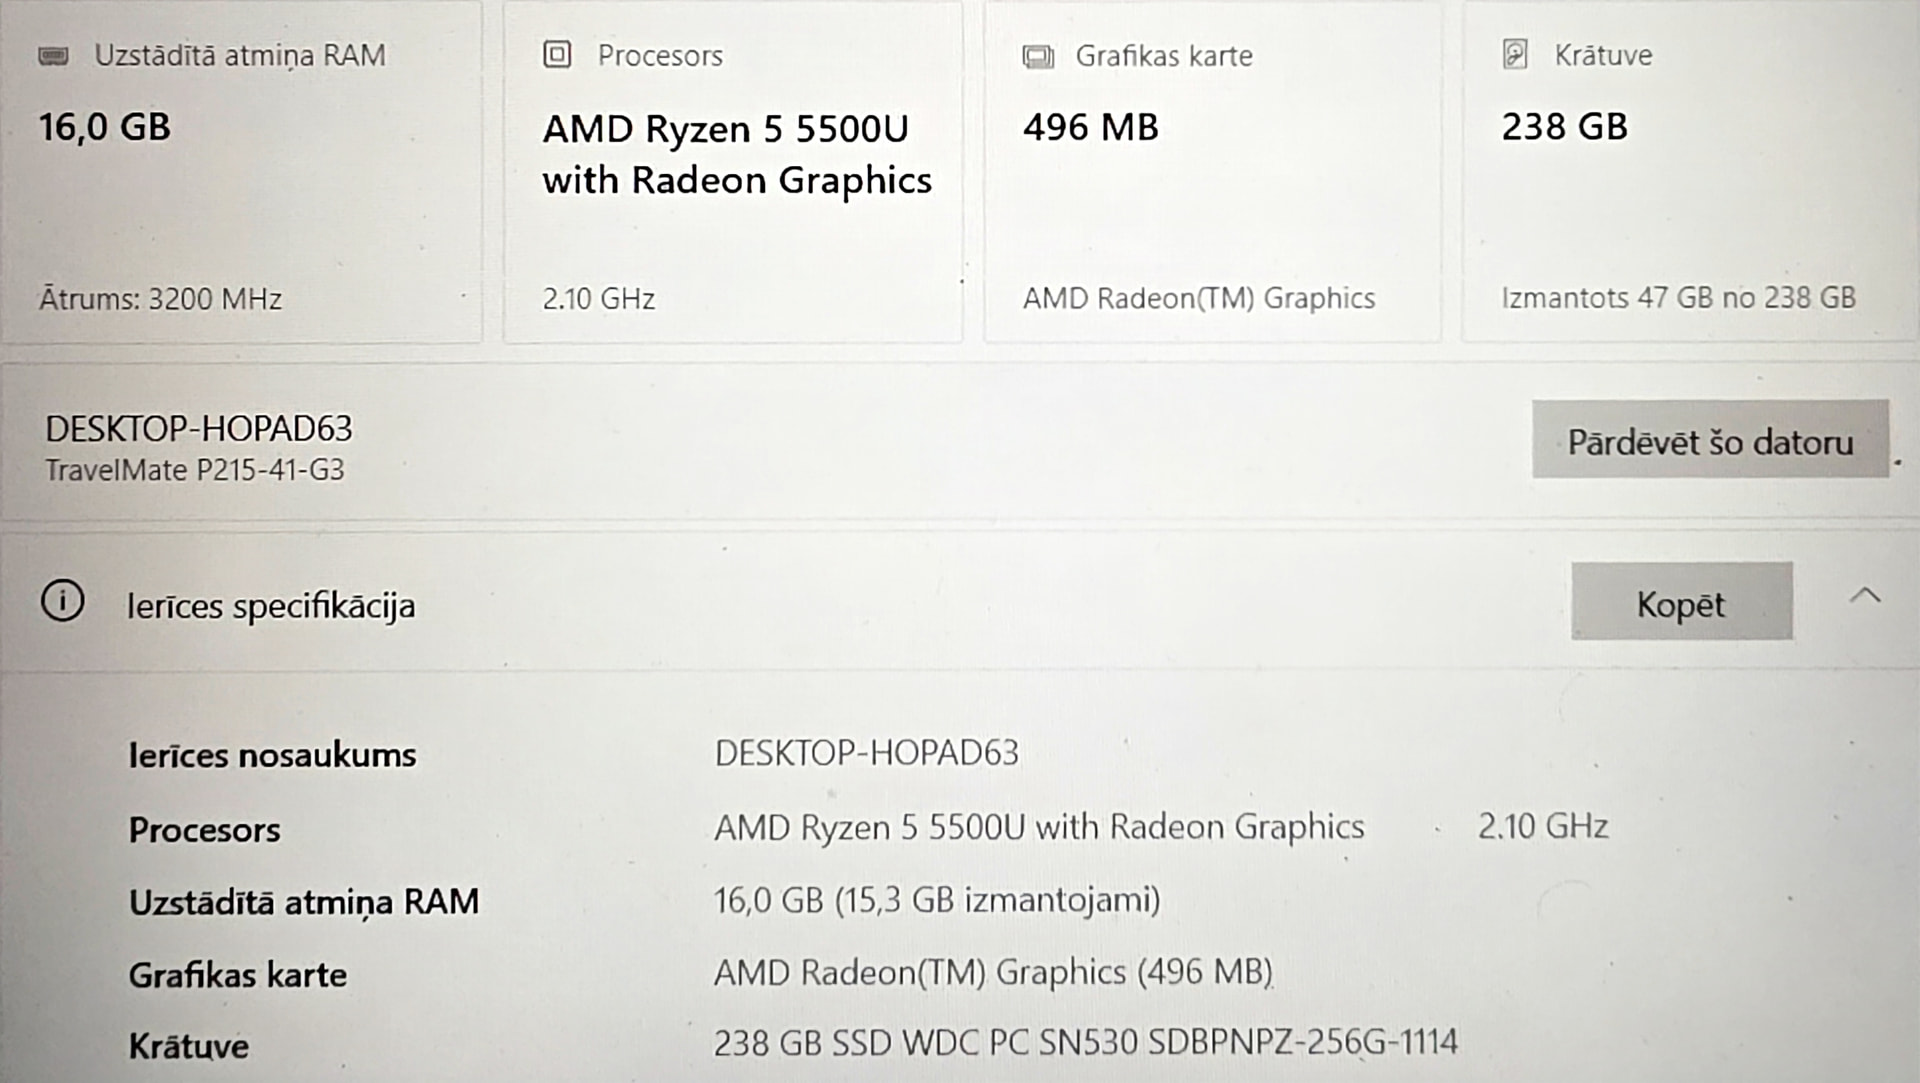Click Ātrums: 3200 MHz label
Screen dimensions: 1920x1083
point(160,299)
